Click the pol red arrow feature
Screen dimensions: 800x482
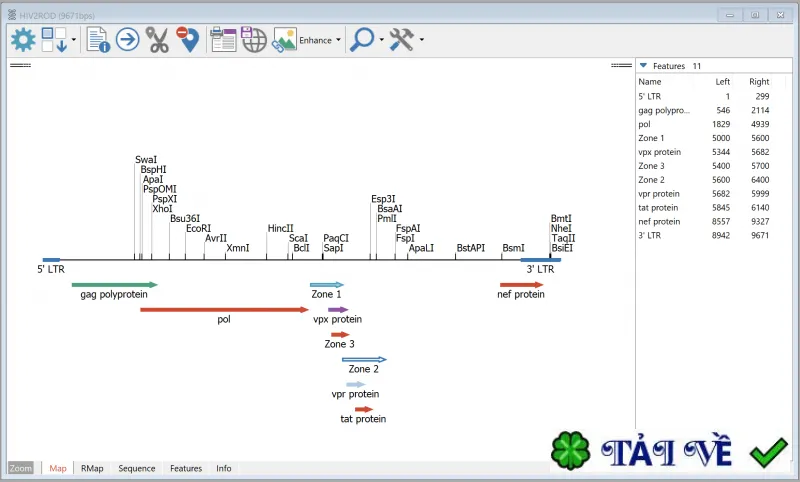coord(224,310)
